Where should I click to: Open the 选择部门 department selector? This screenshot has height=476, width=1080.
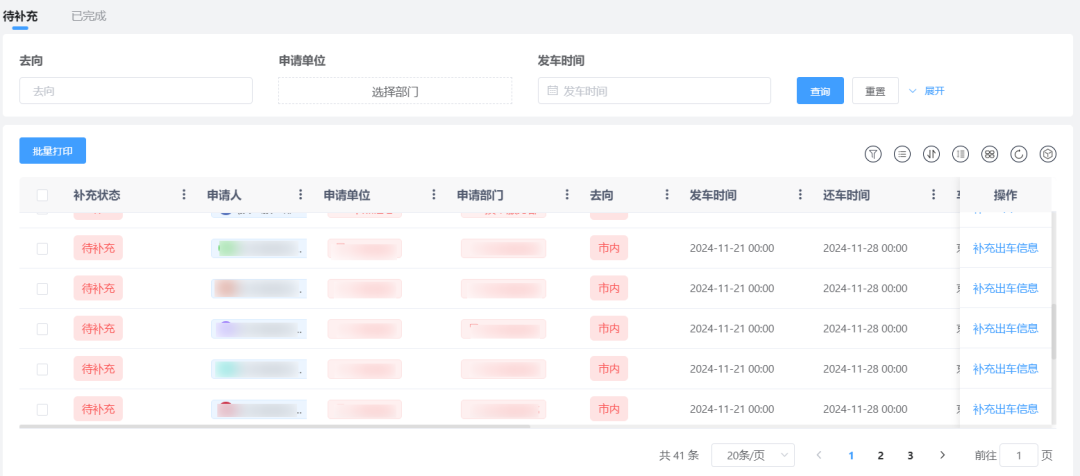(395, 91)
